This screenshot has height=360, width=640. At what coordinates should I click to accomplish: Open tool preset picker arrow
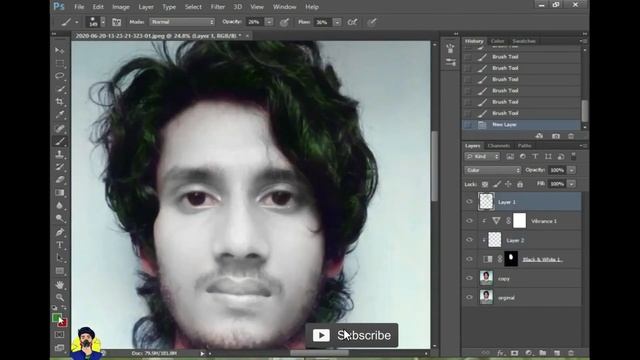point(76,22)
